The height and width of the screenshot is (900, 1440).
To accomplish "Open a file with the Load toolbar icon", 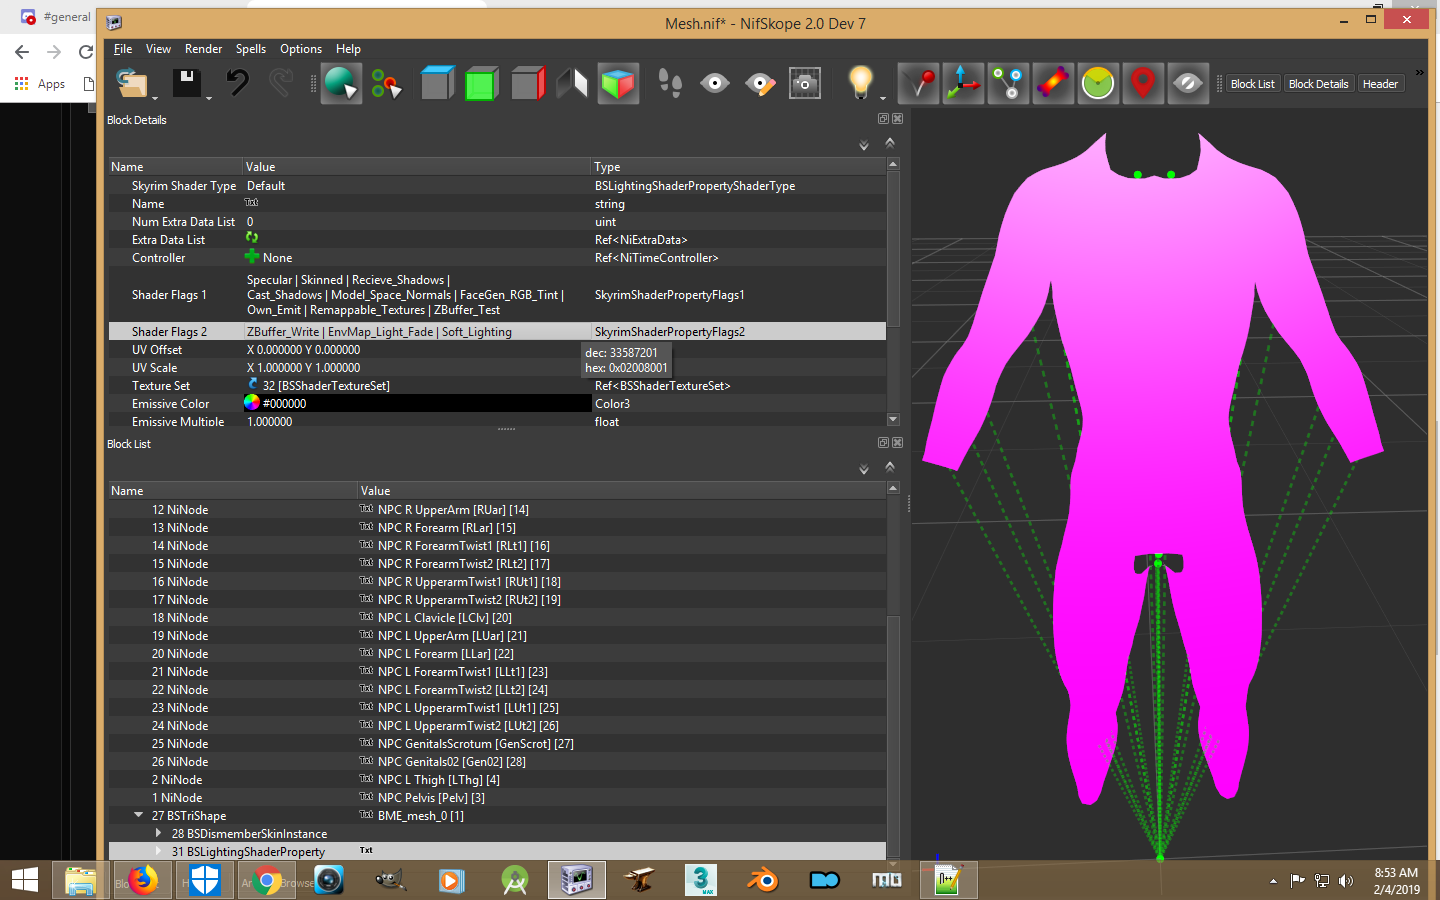I will pos(131,83).
